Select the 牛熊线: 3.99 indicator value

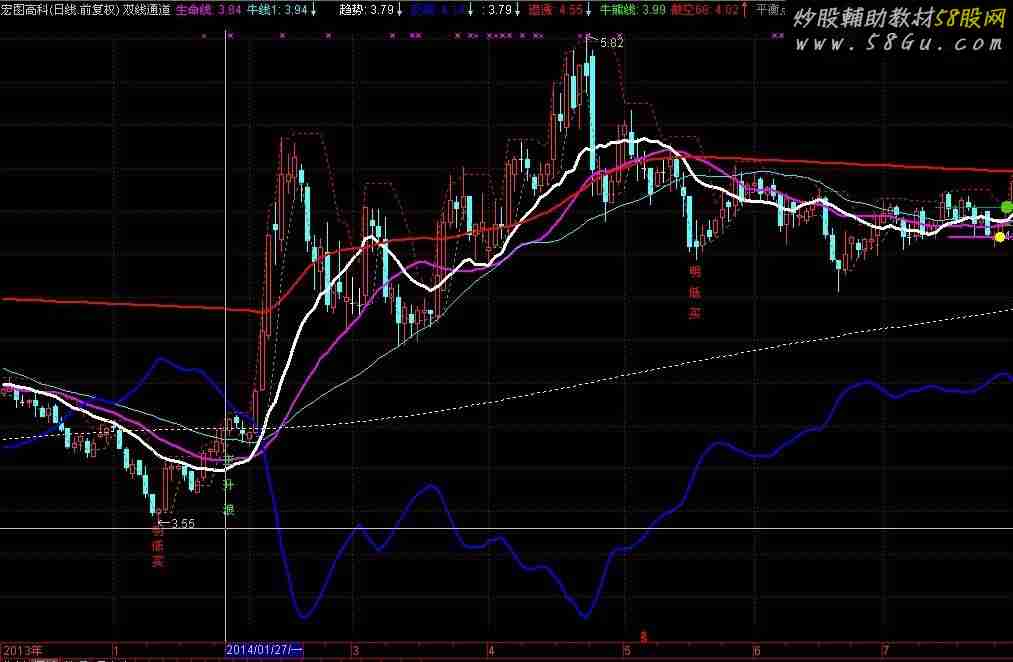click(632, 10)
